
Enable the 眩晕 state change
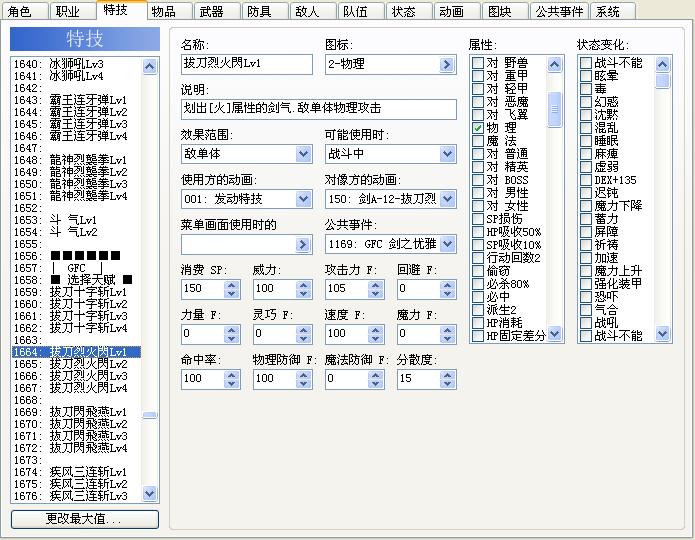586,76
